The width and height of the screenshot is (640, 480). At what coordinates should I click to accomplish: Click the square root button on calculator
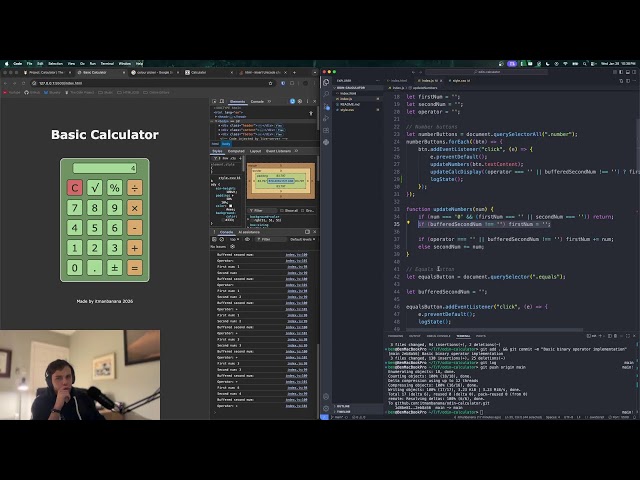[95, 188]
